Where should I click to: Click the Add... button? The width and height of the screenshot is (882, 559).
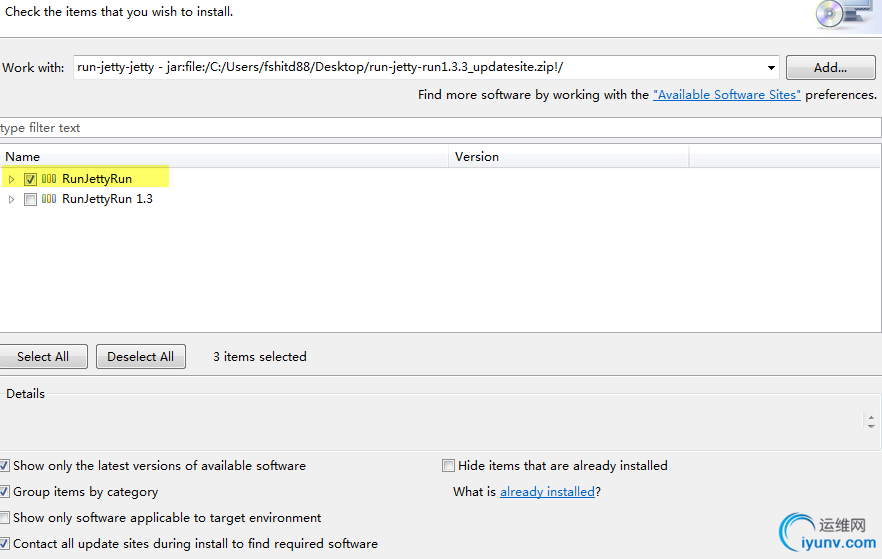click(x=830, y=67)
